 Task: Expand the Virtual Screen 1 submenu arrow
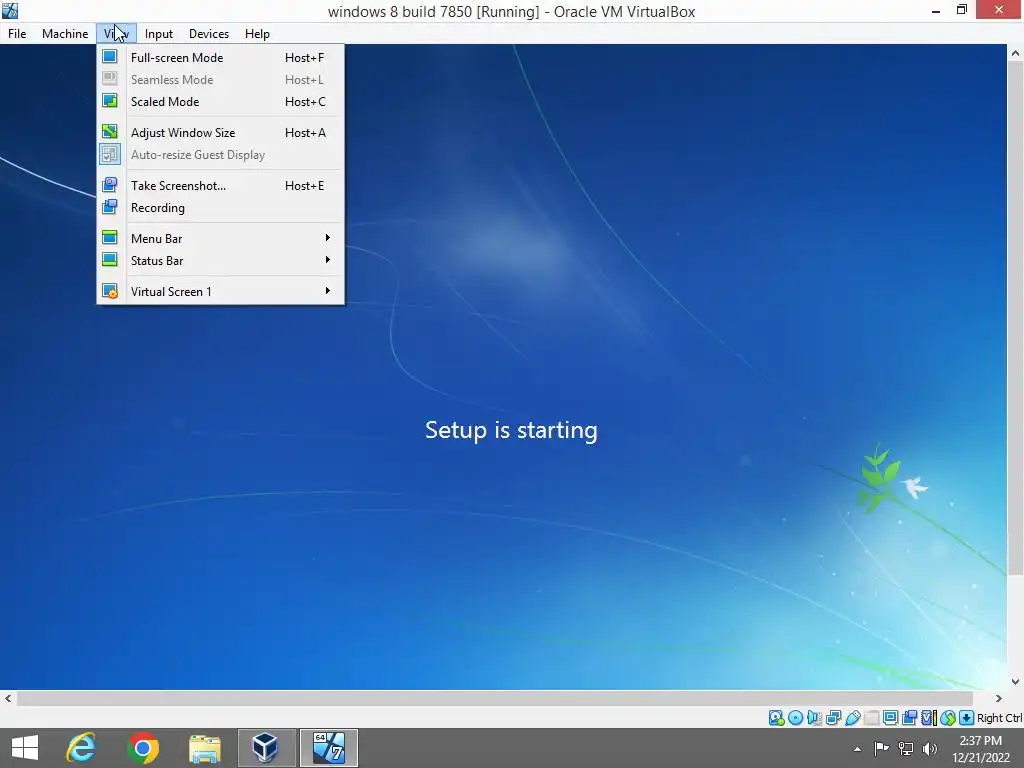click(x=327, y=291)
